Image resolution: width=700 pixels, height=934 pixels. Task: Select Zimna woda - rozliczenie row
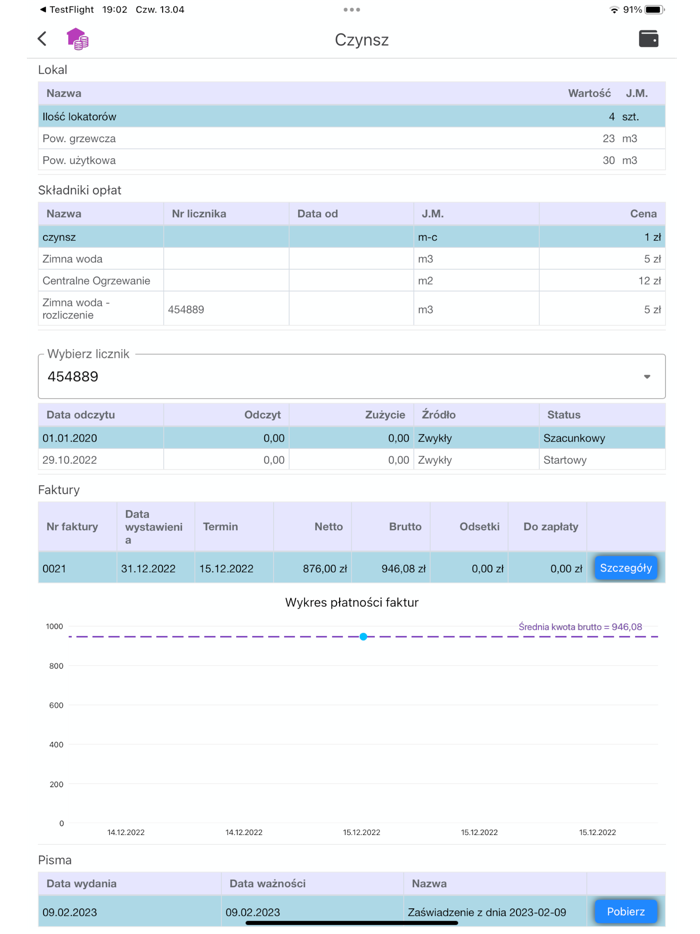click(351, 309)
